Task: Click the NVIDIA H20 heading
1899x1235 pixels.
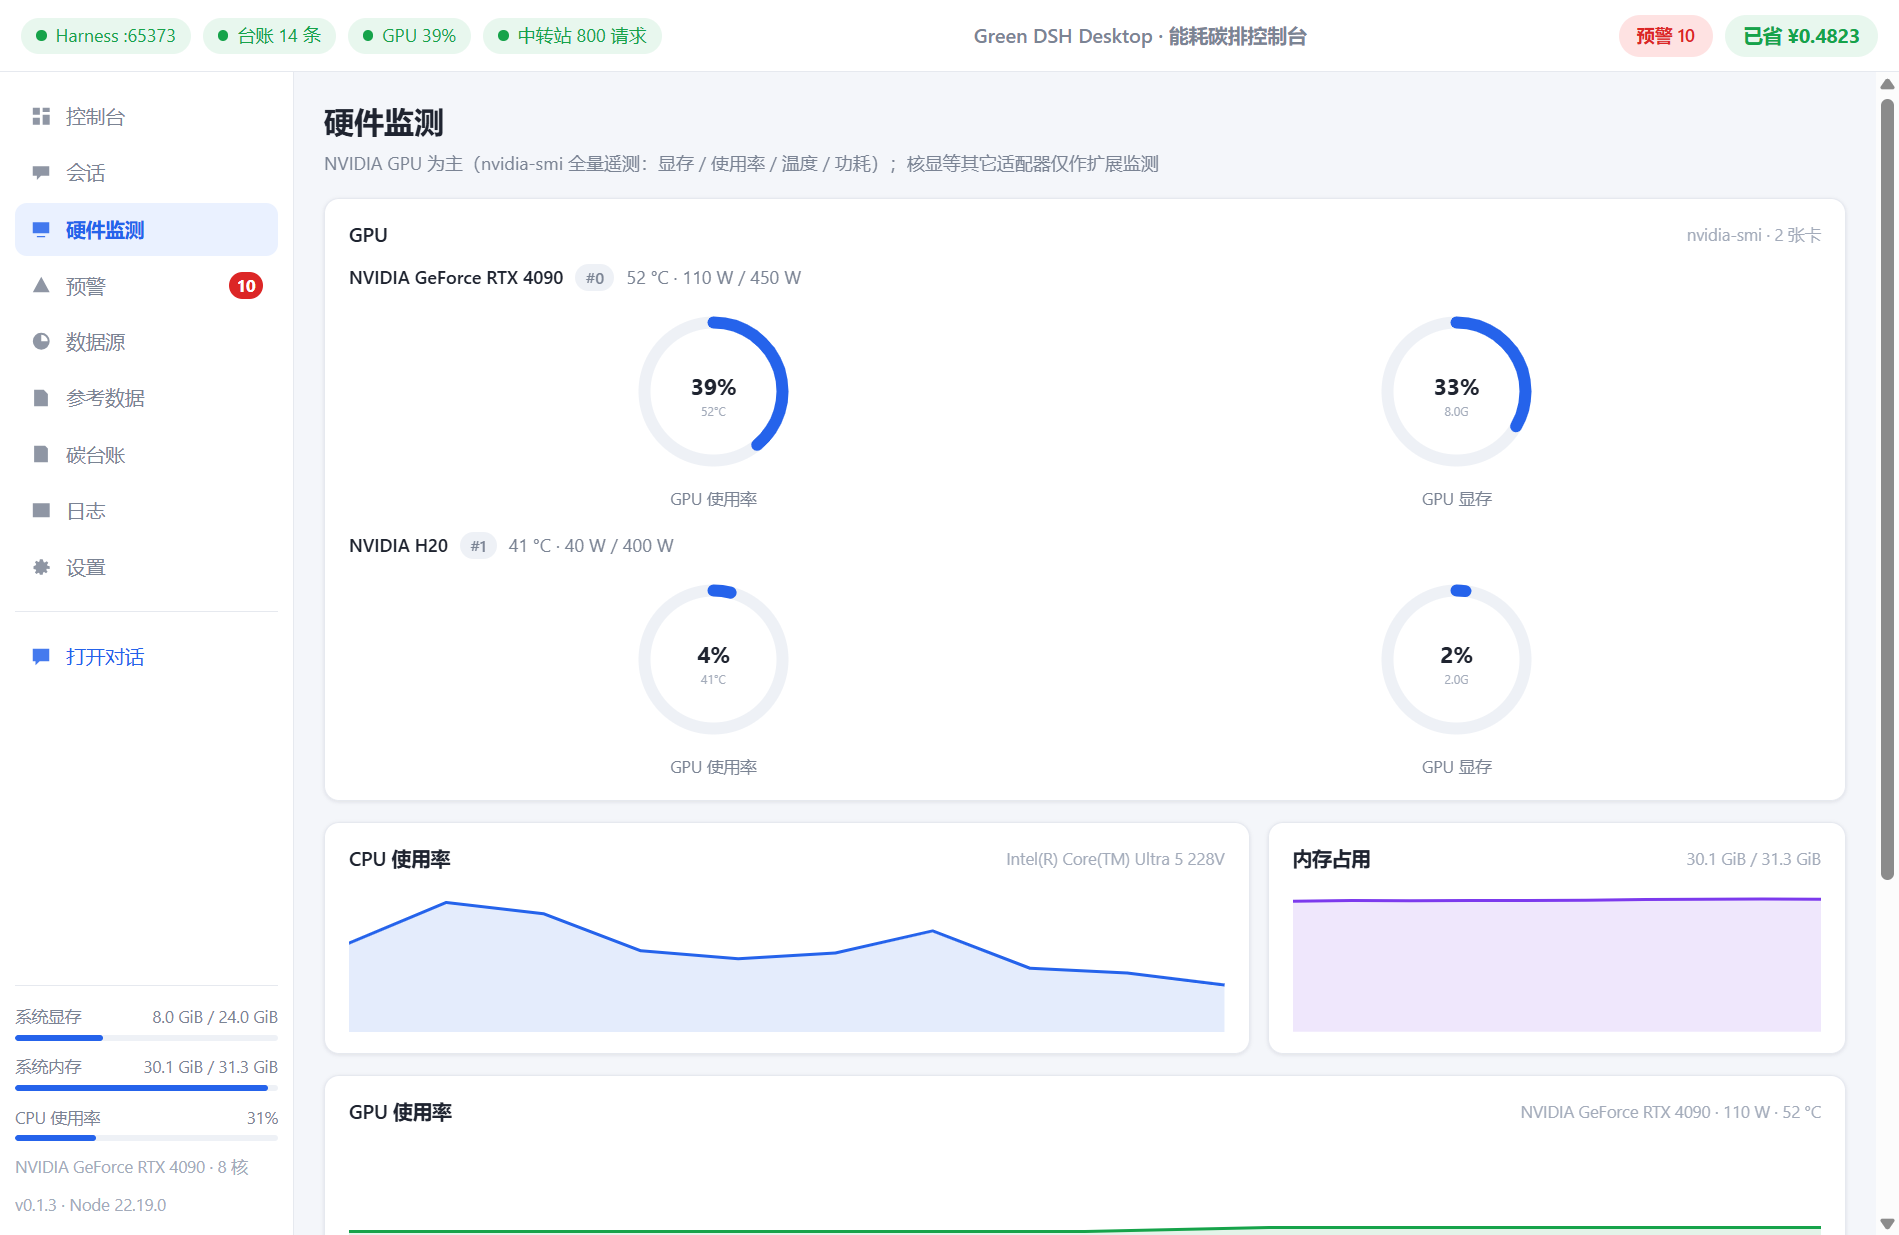Action: tap(398, 546)
